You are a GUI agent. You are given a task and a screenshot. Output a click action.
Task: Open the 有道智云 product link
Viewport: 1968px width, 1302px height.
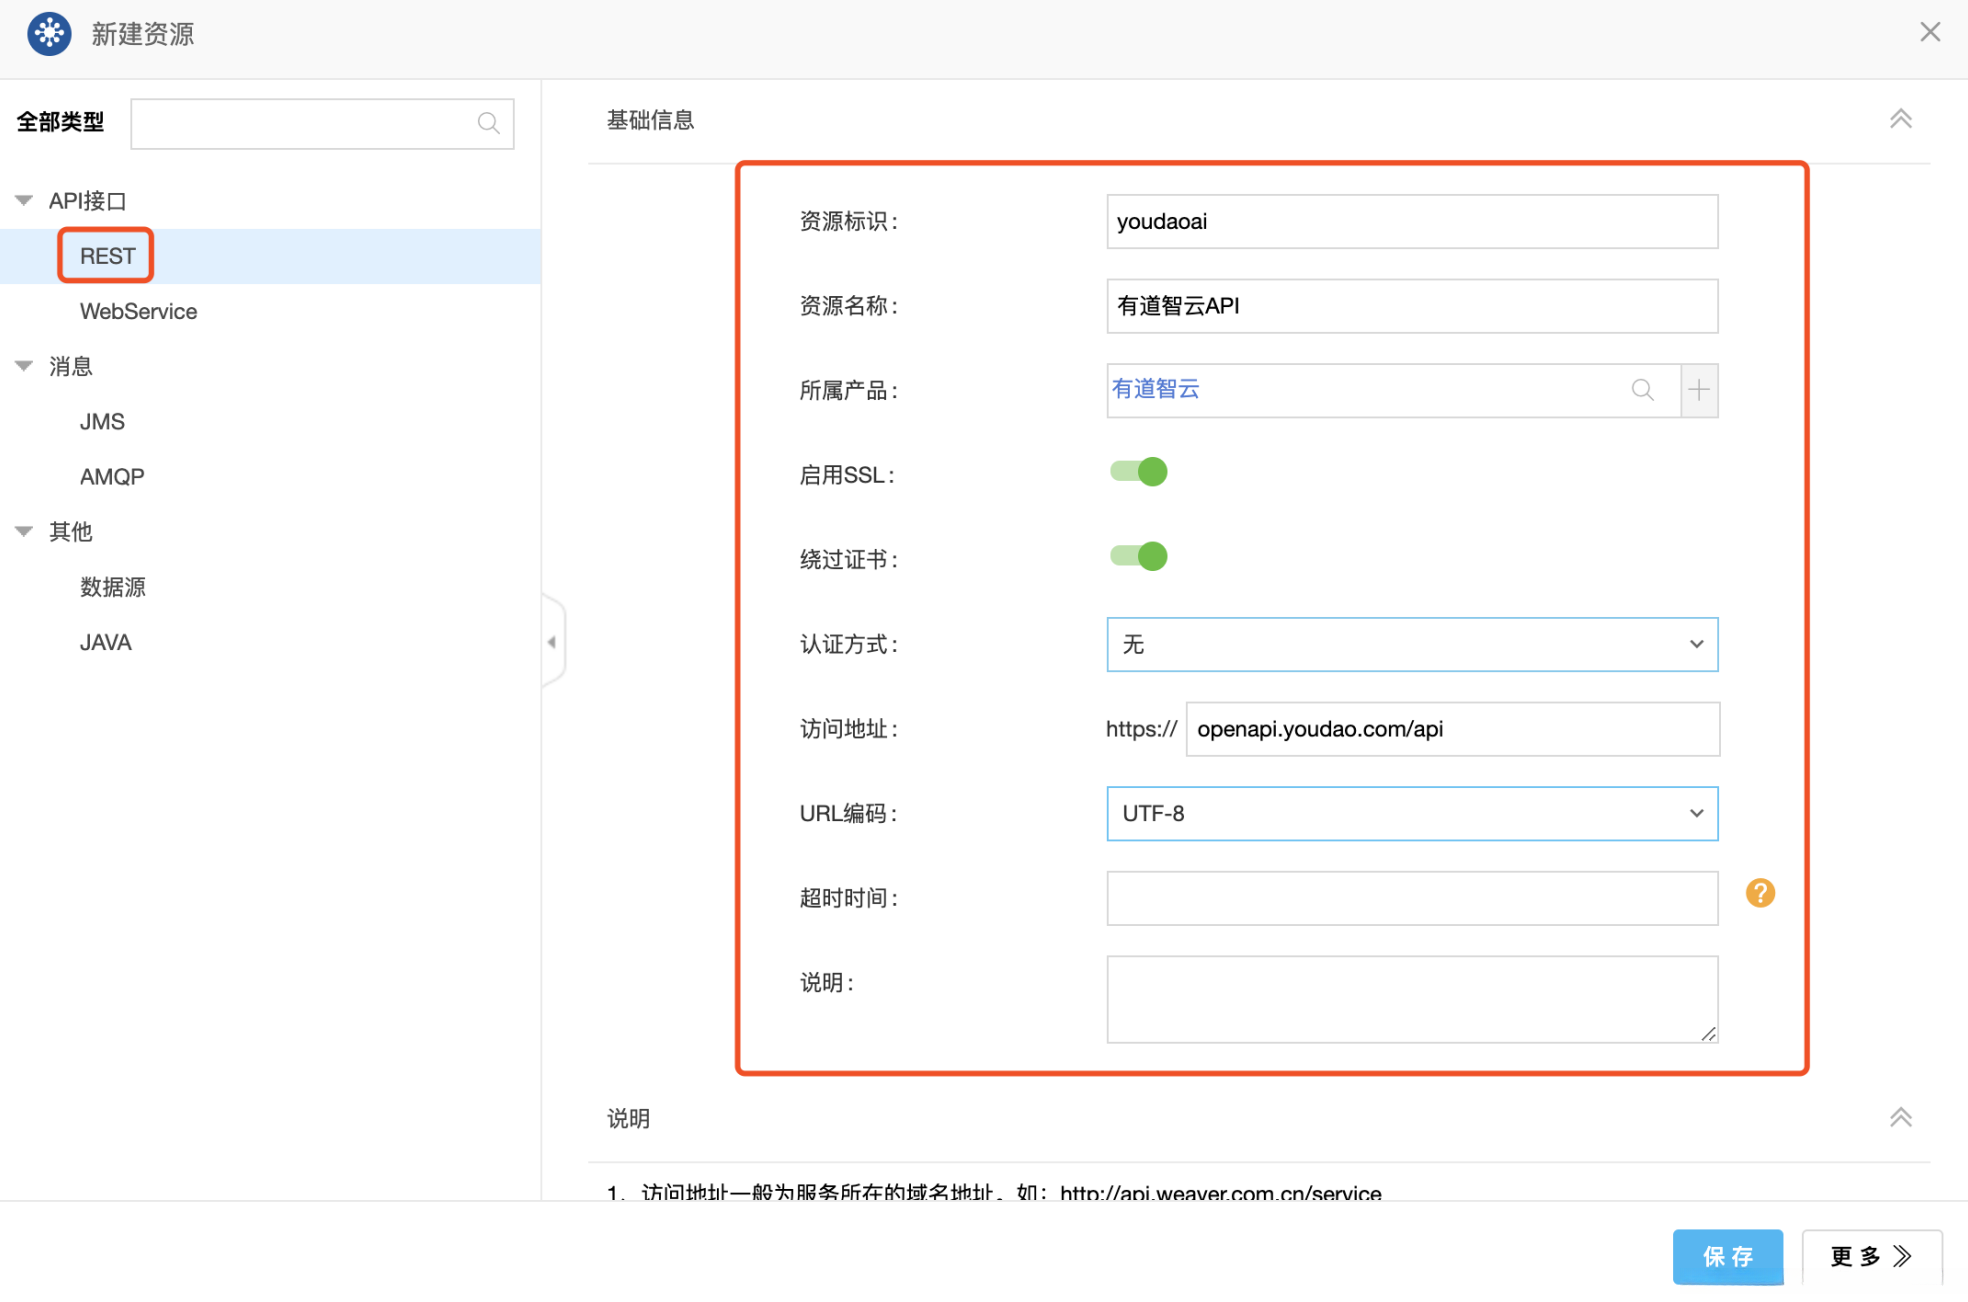point(1156,389)
